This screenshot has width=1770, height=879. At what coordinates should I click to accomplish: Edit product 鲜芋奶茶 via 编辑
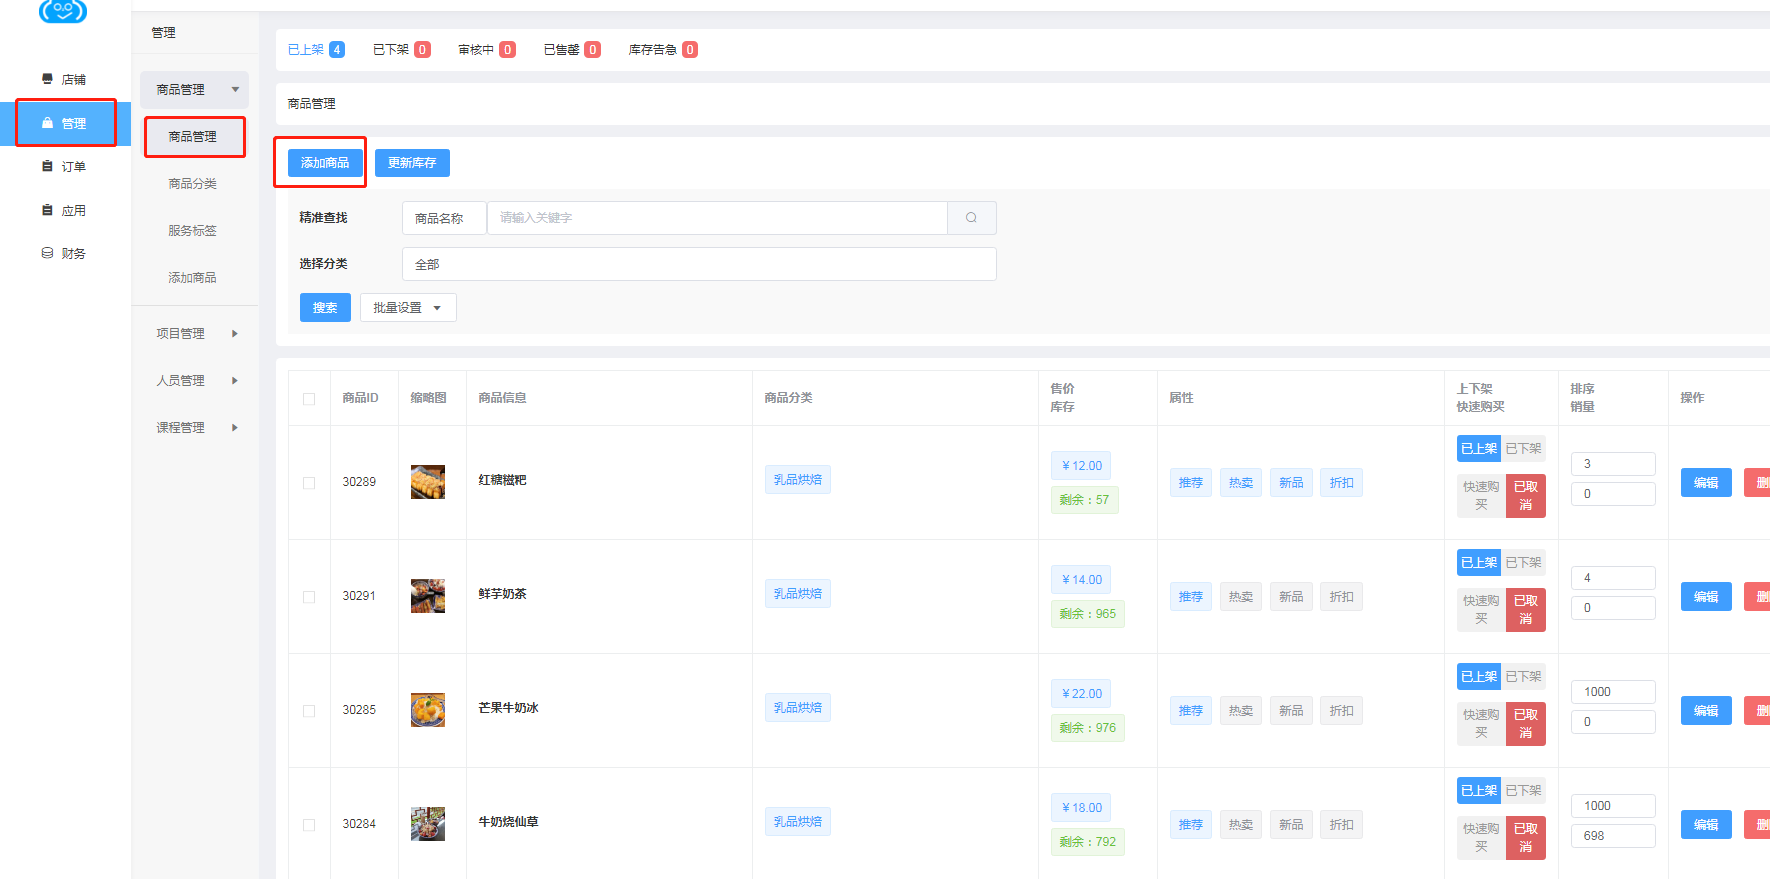click(x=1706, y=597)
